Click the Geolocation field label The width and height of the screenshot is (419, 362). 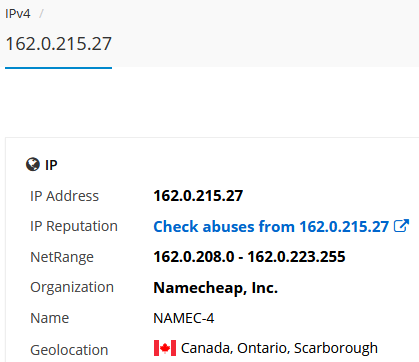(x=69, y=350)
